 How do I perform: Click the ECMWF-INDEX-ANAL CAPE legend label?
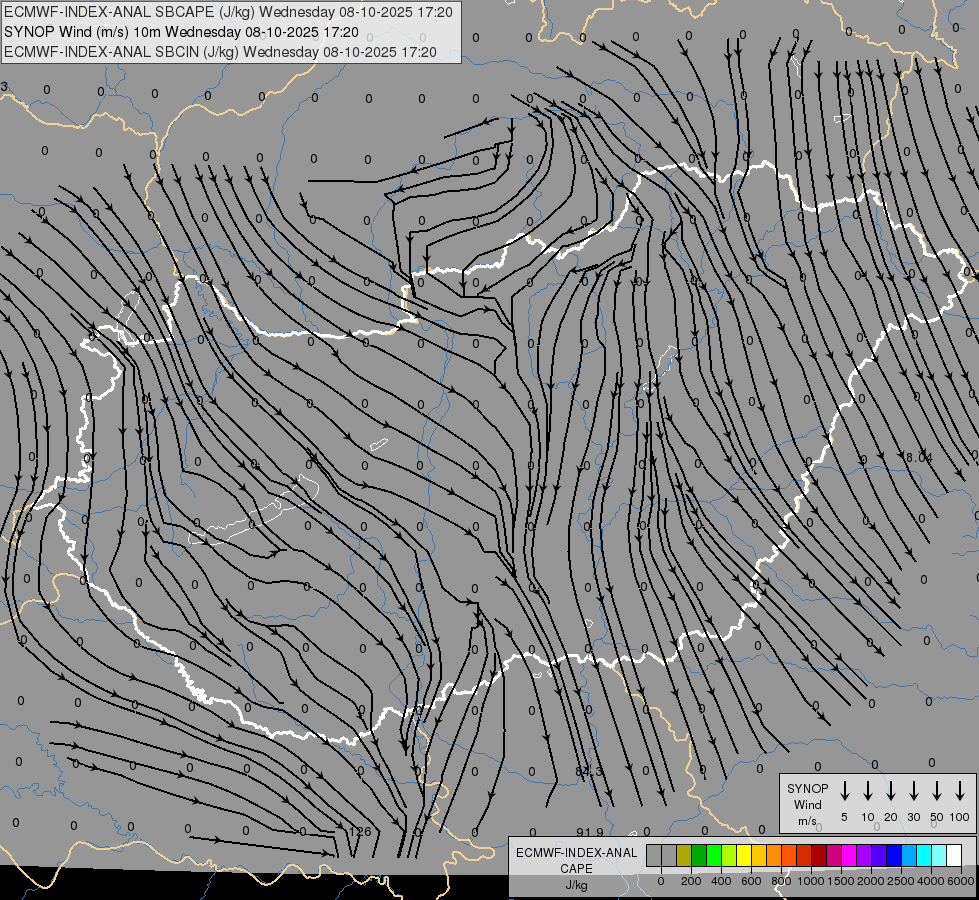click(576, 860)
